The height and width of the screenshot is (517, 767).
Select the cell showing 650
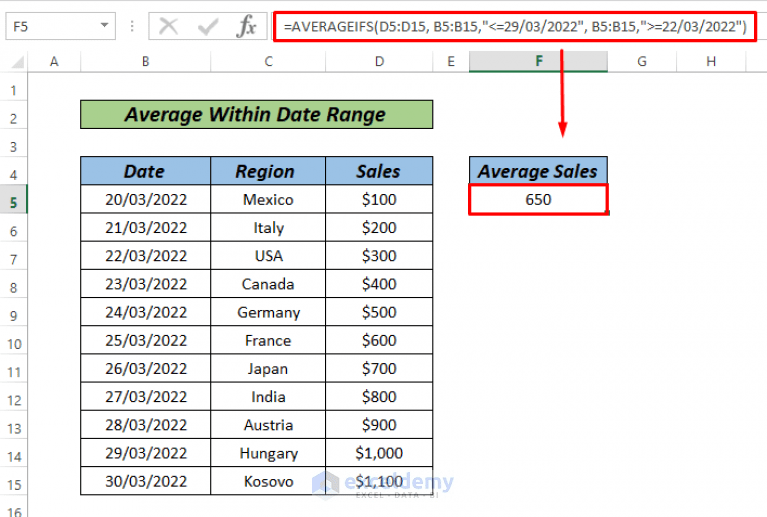click(x=538, y=200)
